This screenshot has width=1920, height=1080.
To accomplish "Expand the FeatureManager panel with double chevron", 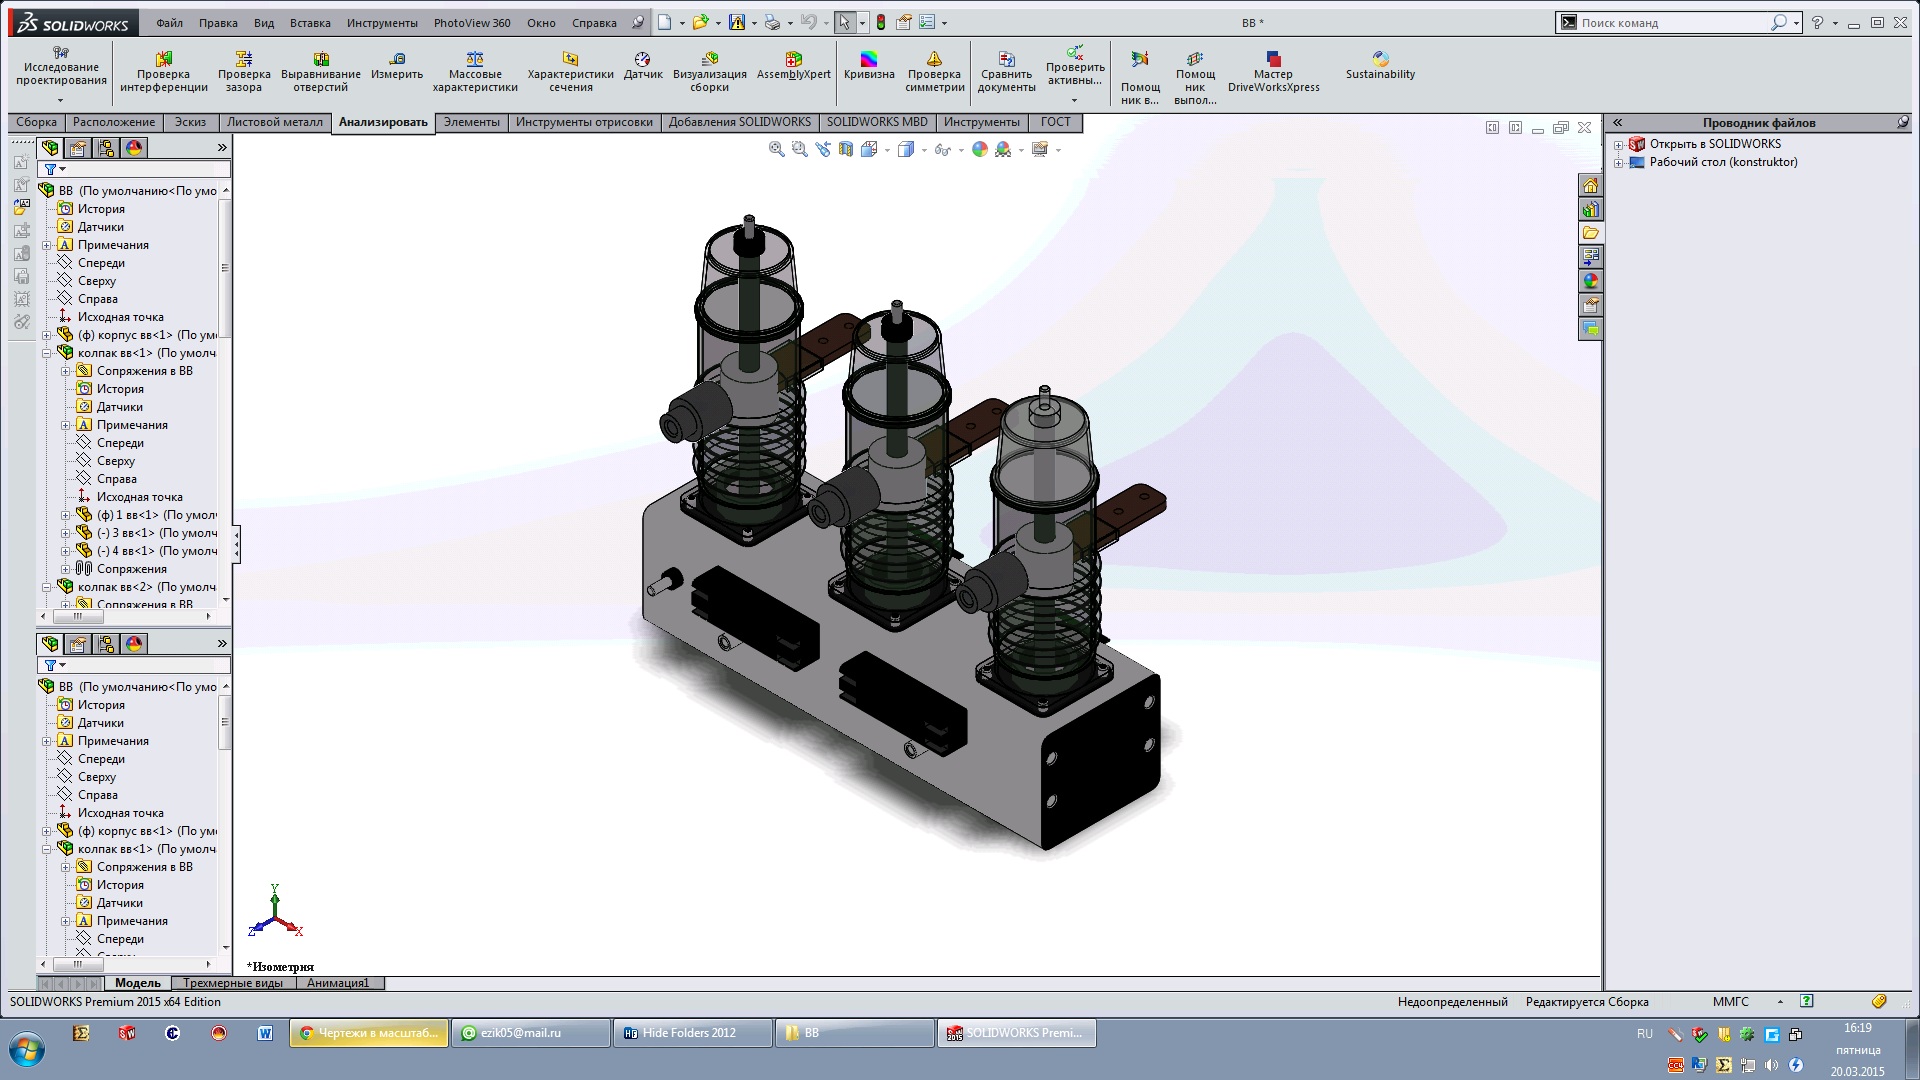I will (x=222, y=148).
